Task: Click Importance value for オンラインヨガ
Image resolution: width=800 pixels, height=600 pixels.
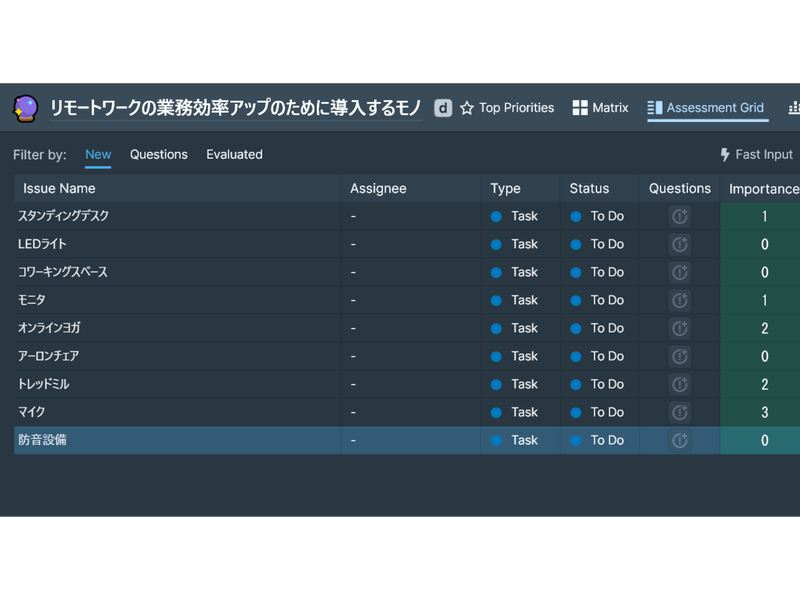Action: (764, 328)
